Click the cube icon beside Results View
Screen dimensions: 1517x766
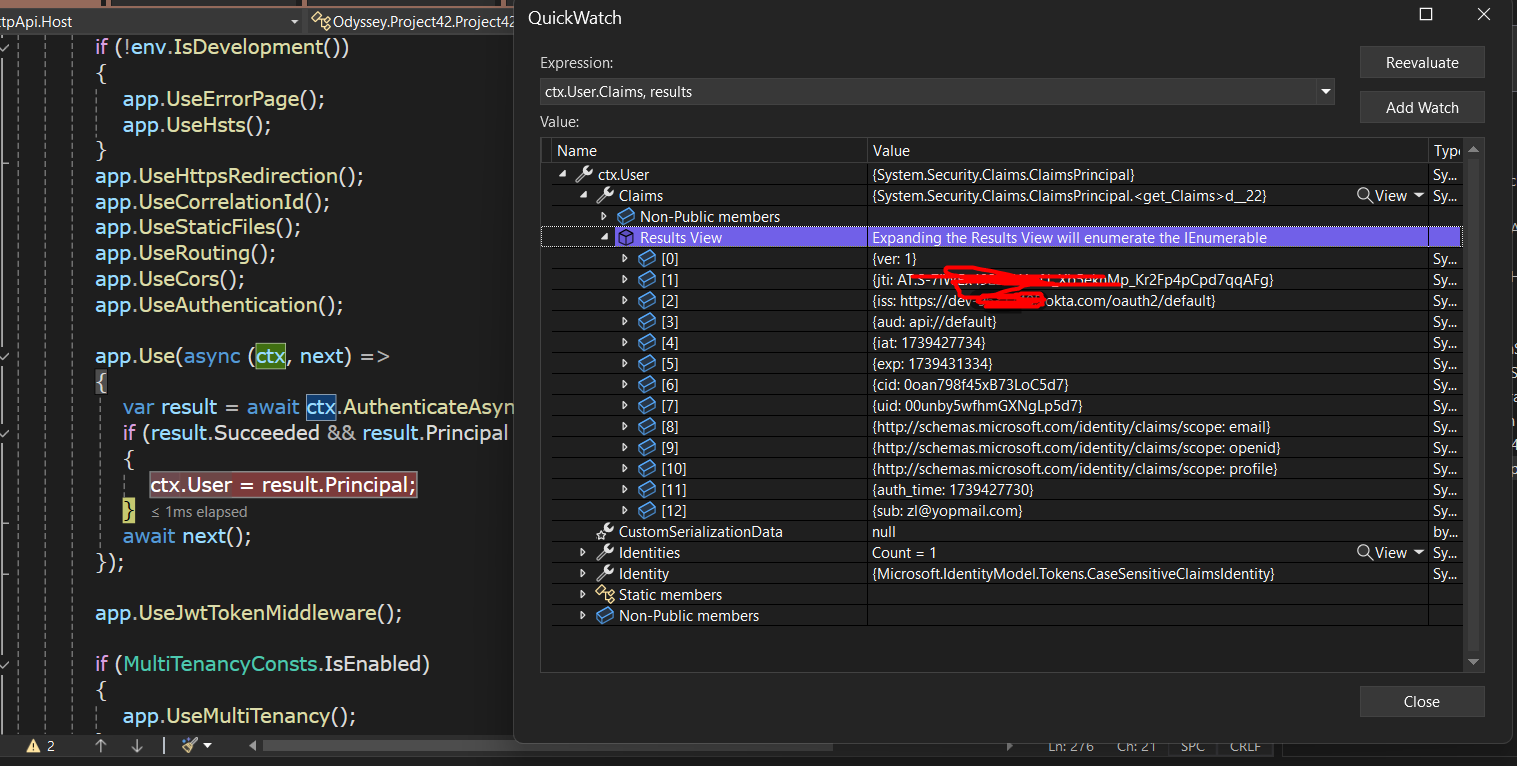pos(626,238)
